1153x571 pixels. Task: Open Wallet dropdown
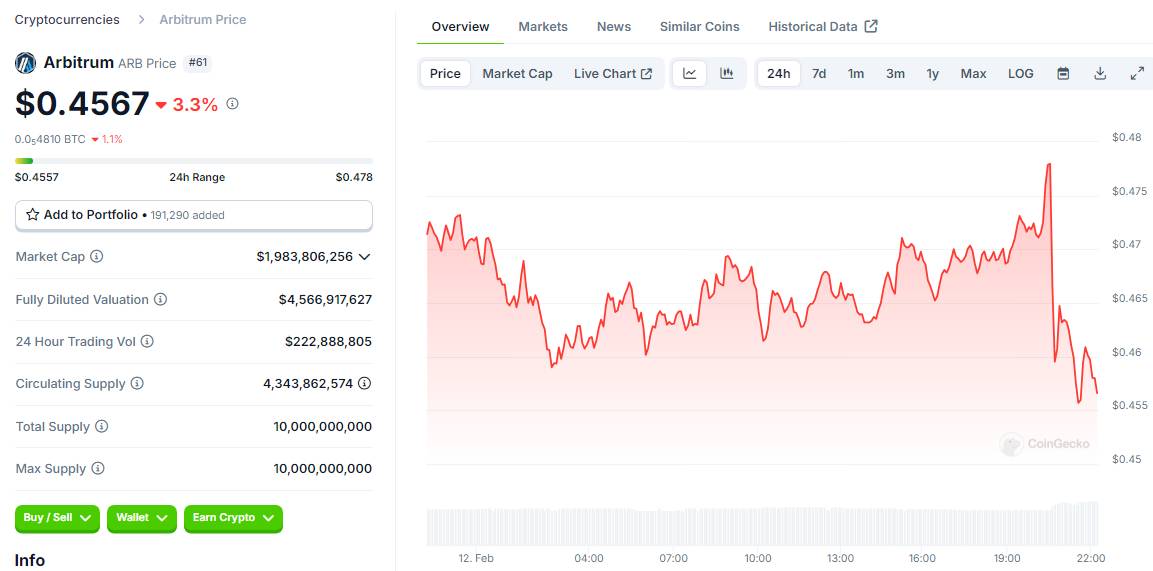tap(141, 518)
